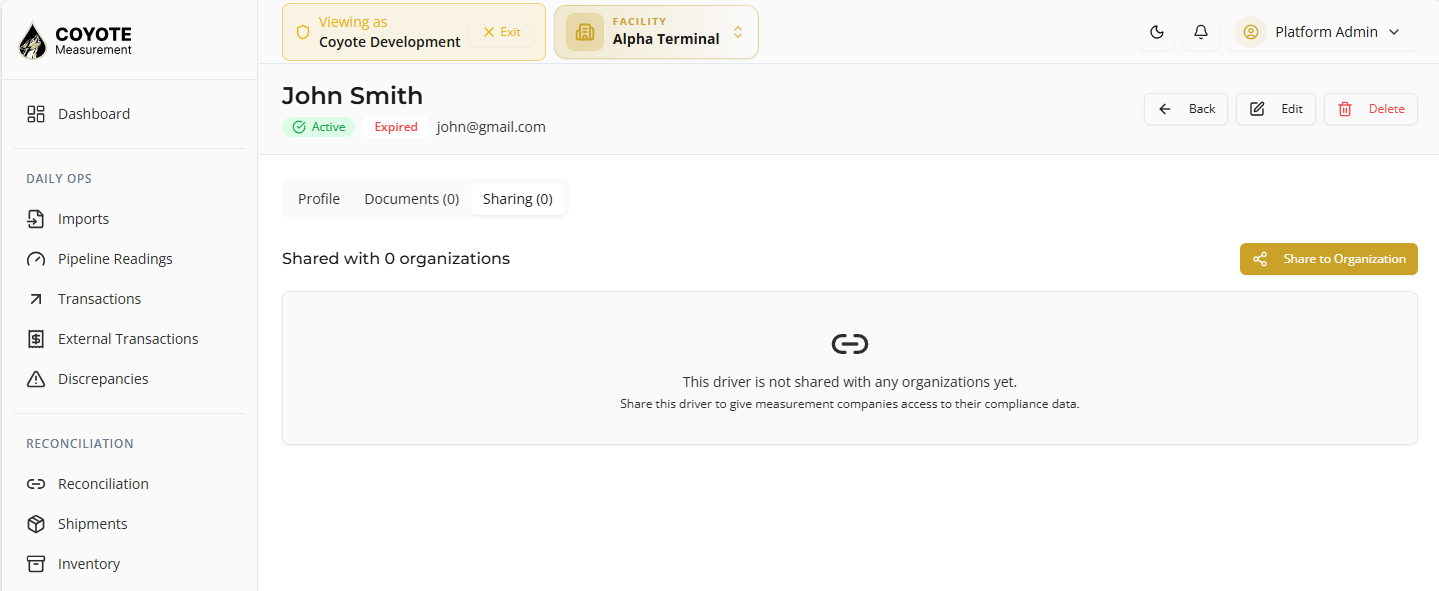Click the check icon in Active badge
This screenshot has height=591, width=1439.
coord(299,127)
